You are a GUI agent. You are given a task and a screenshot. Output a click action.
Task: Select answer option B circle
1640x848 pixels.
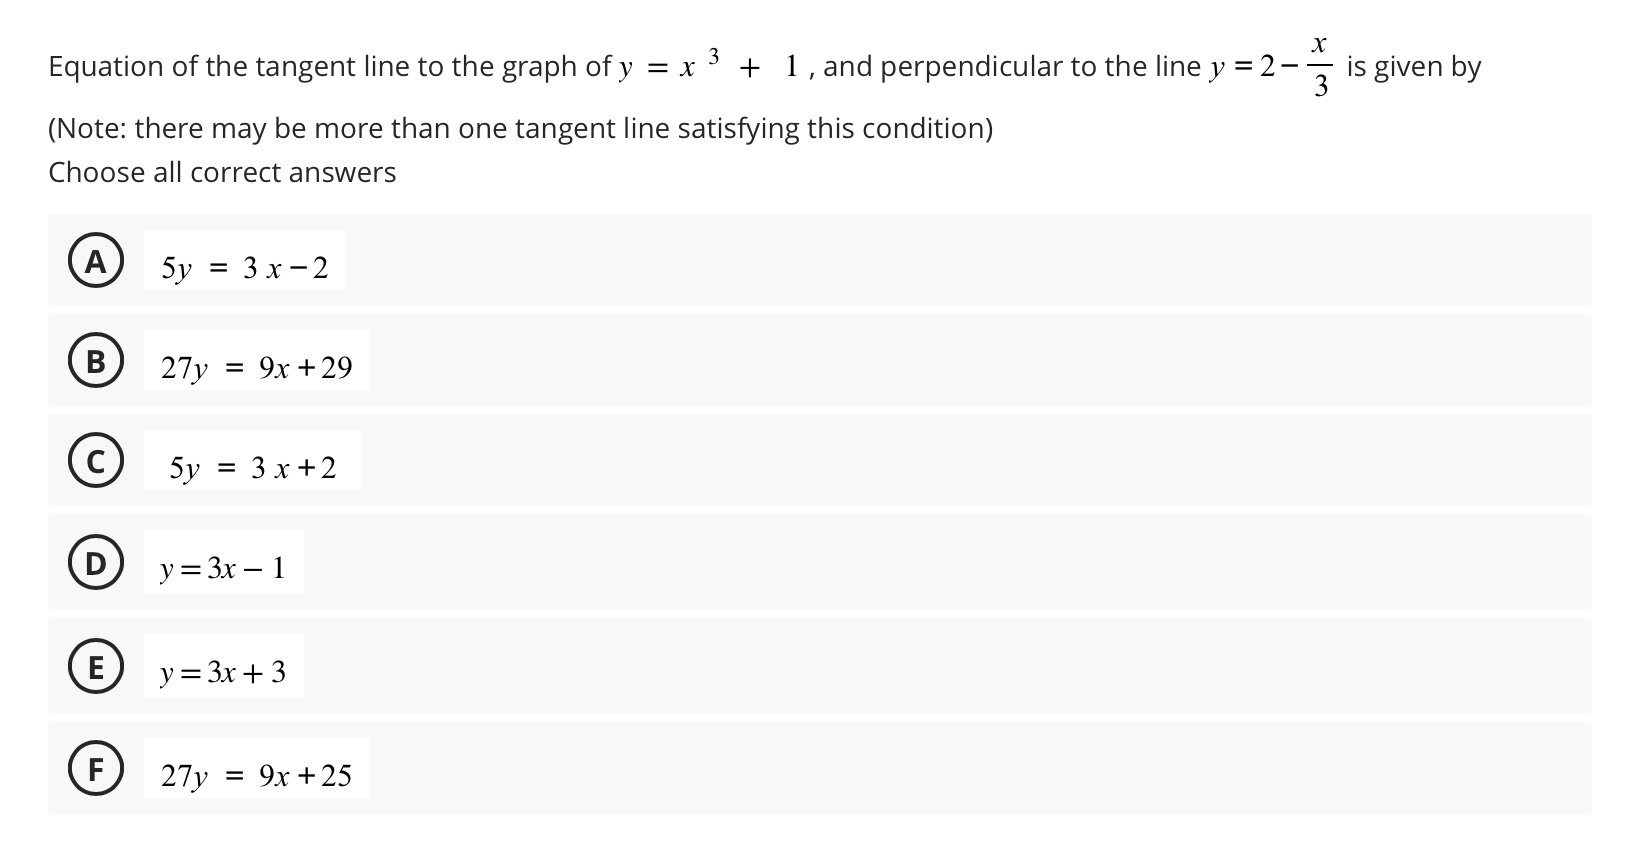(x=96, y=363)
